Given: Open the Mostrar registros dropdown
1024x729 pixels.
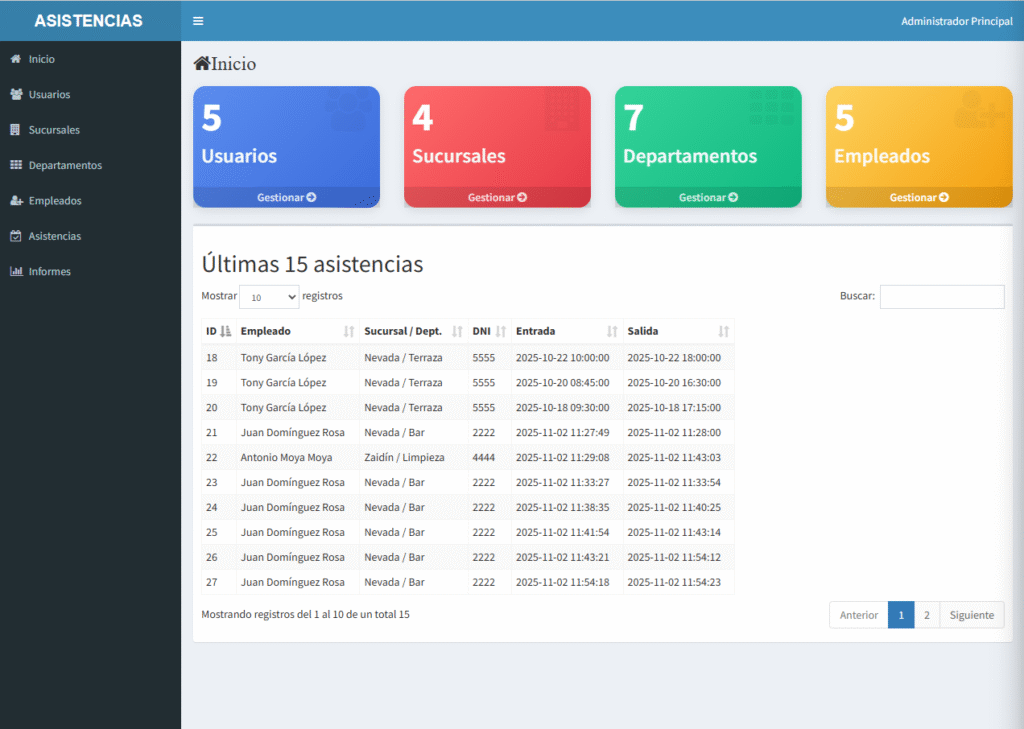Looking at the screenshot, I should click(269, 297).
